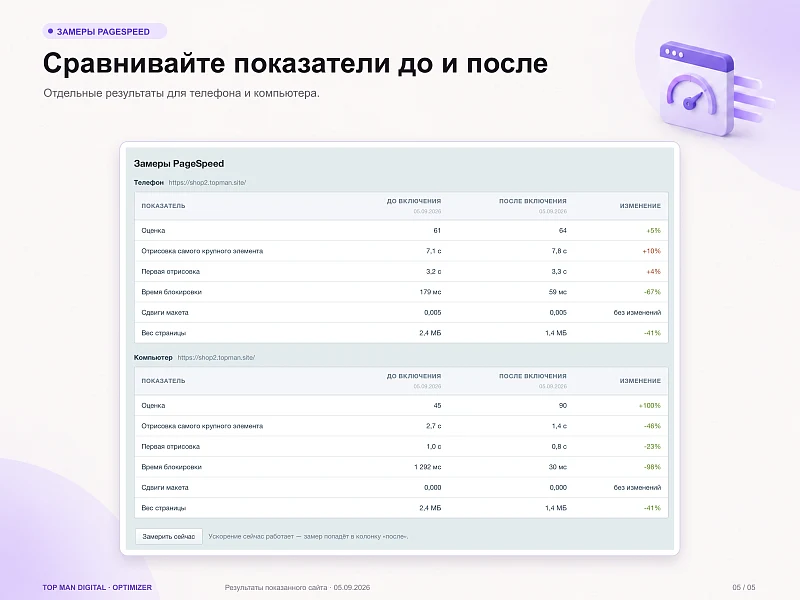Click the '3,2 с' value
The height and width of the screenshot is (600, 800).
[434, 271]
